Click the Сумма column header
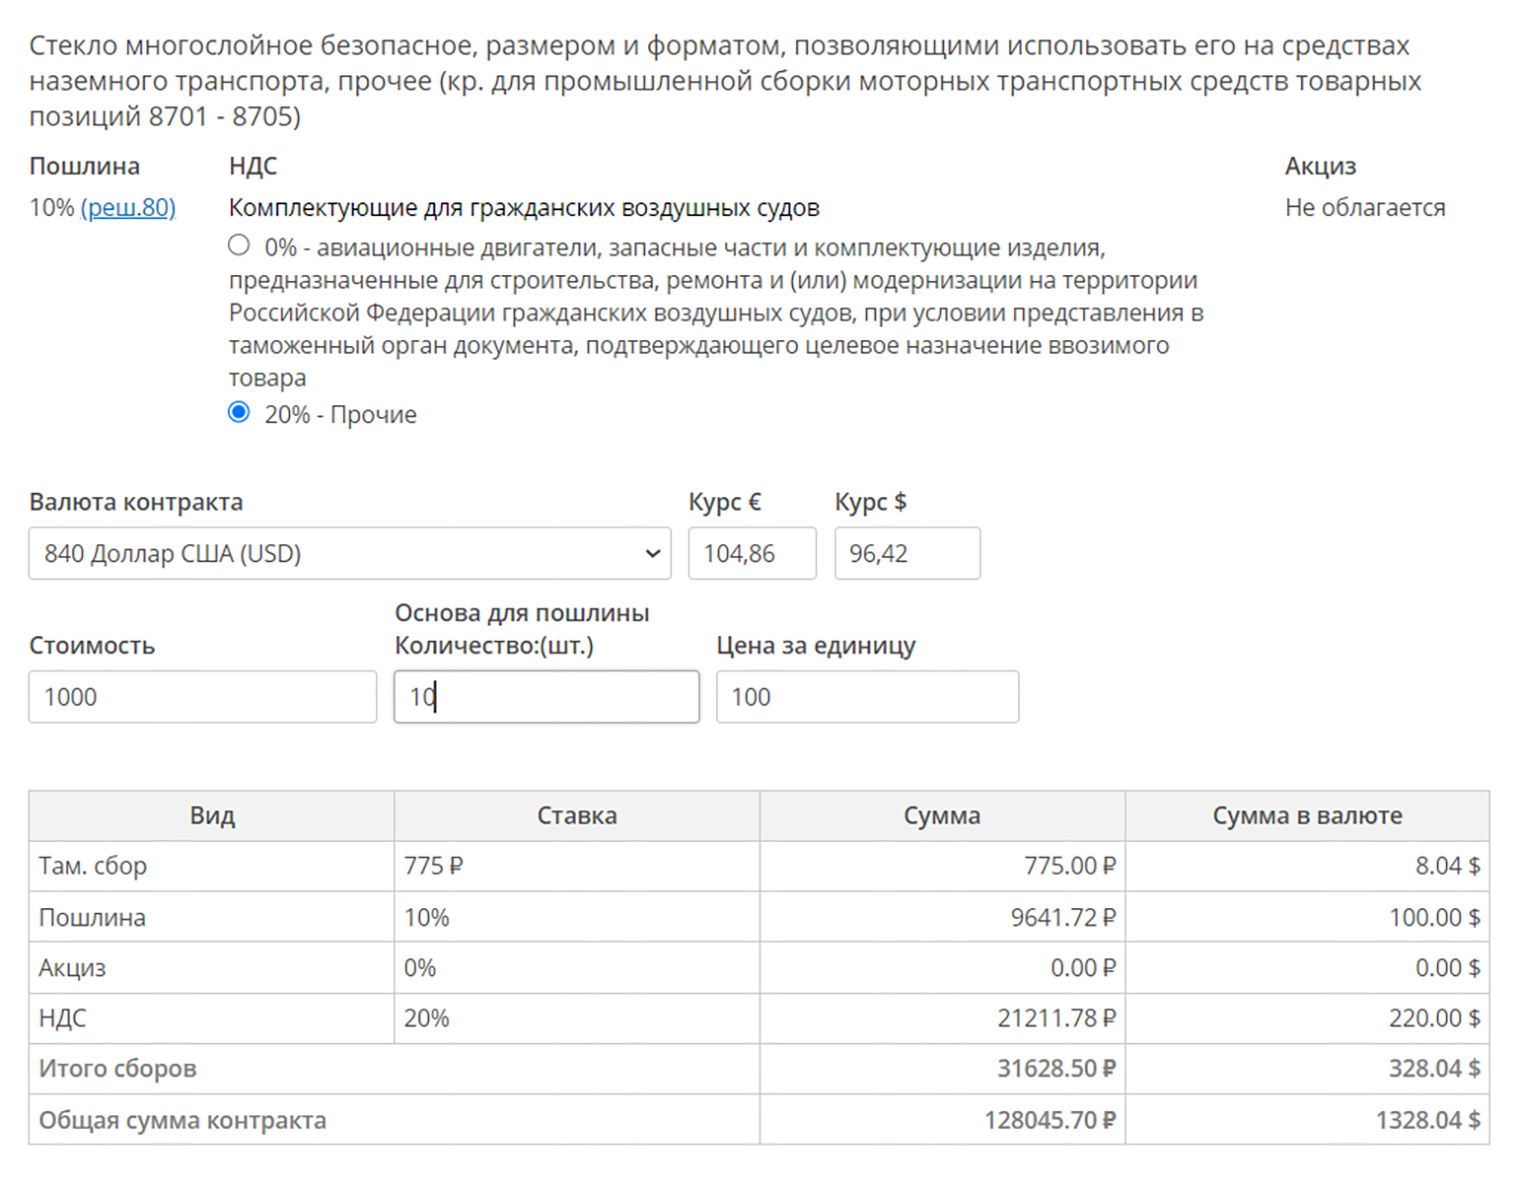 tap(942, 816)
